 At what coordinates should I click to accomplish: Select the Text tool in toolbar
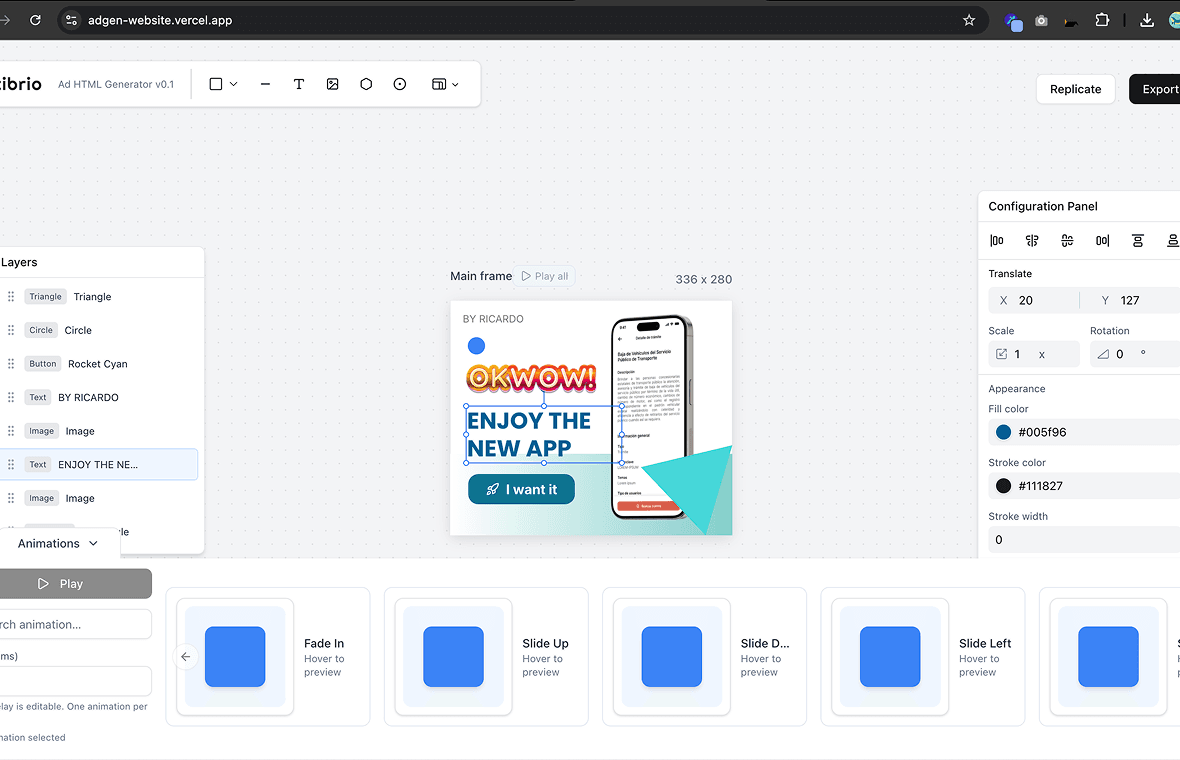(298, 85)
